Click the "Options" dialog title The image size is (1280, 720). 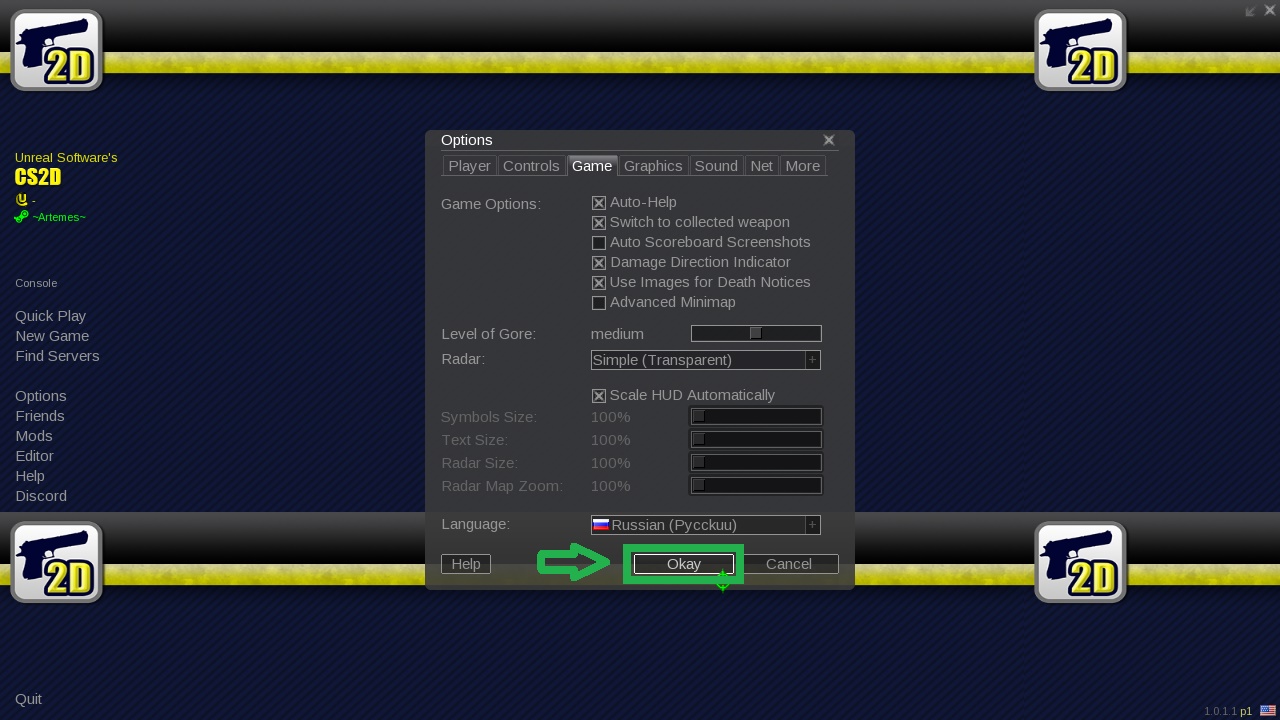467,140
